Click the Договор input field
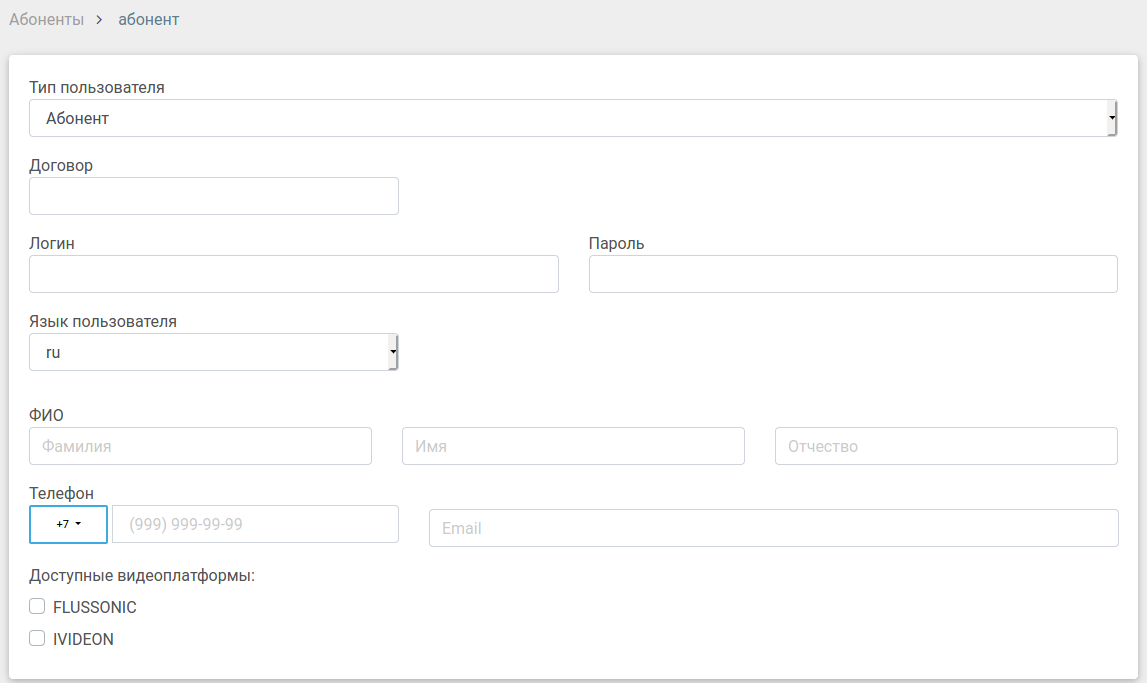1147x683 pixels. pyautogui.click(x=214, y=196)
